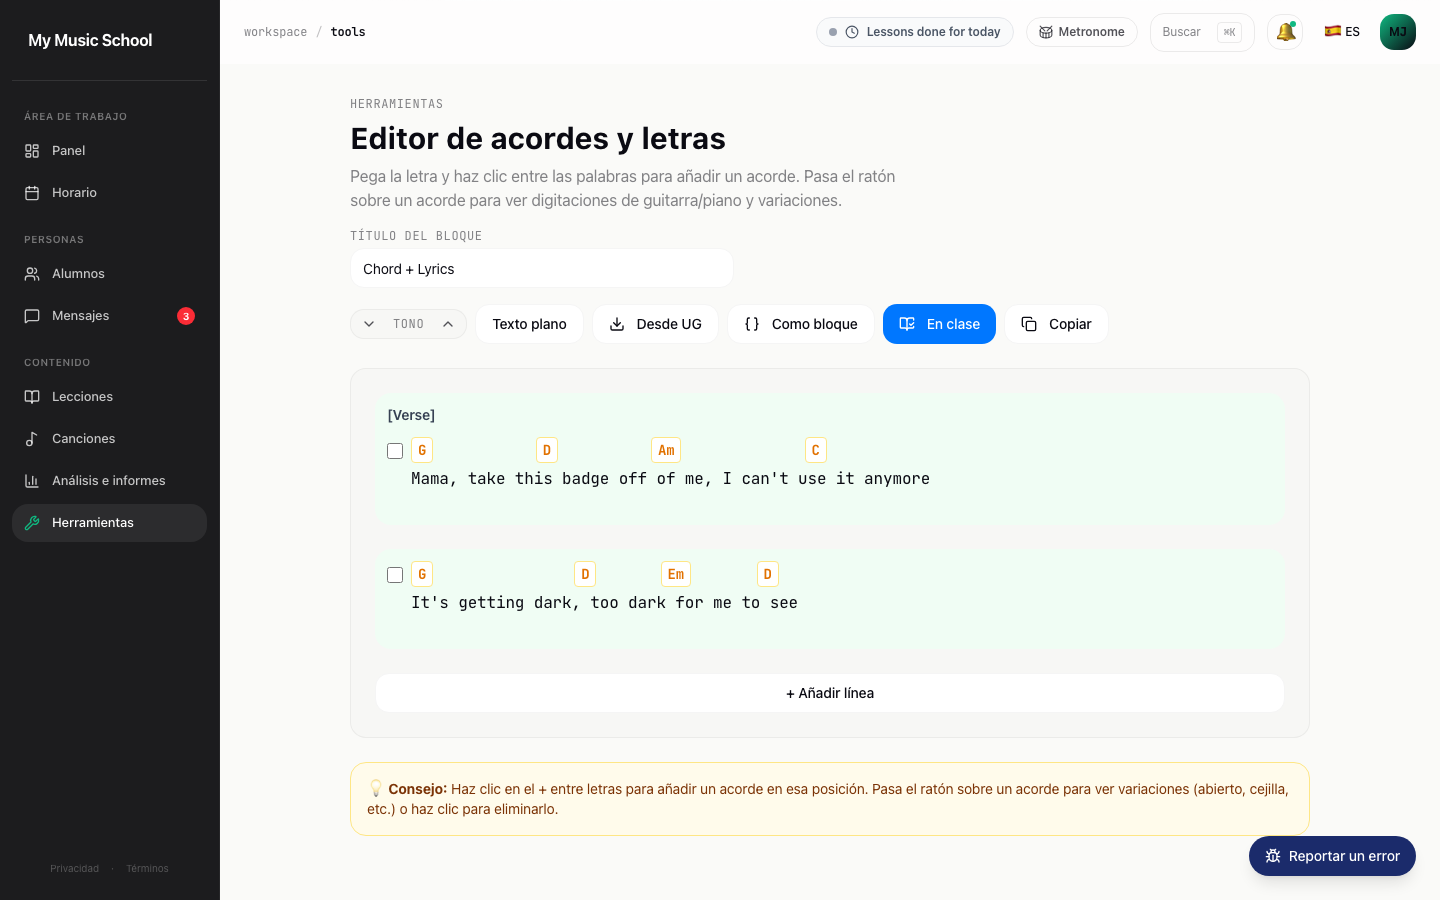Click the D chord above to see
The image size is (1440, 900).
(x=768, y=575)
